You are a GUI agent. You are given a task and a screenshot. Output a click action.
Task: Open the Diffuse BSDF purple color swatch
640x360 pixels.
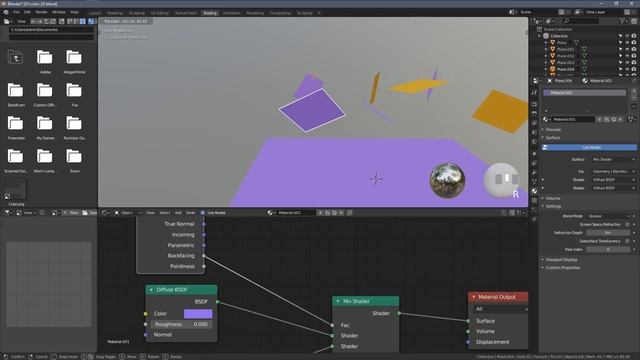pyautogui.click(x=198, y=313)
